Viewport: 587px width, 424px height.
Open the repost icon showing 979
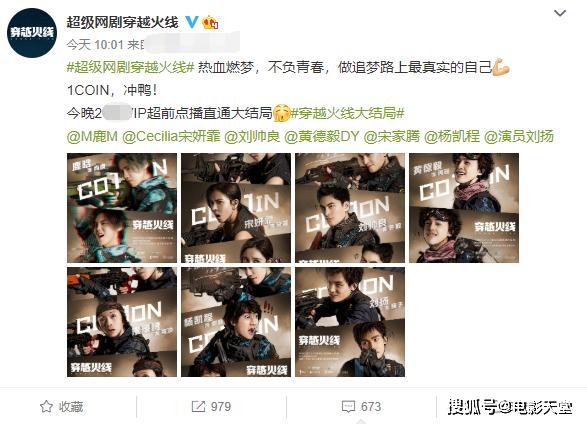tap(198, 406)
